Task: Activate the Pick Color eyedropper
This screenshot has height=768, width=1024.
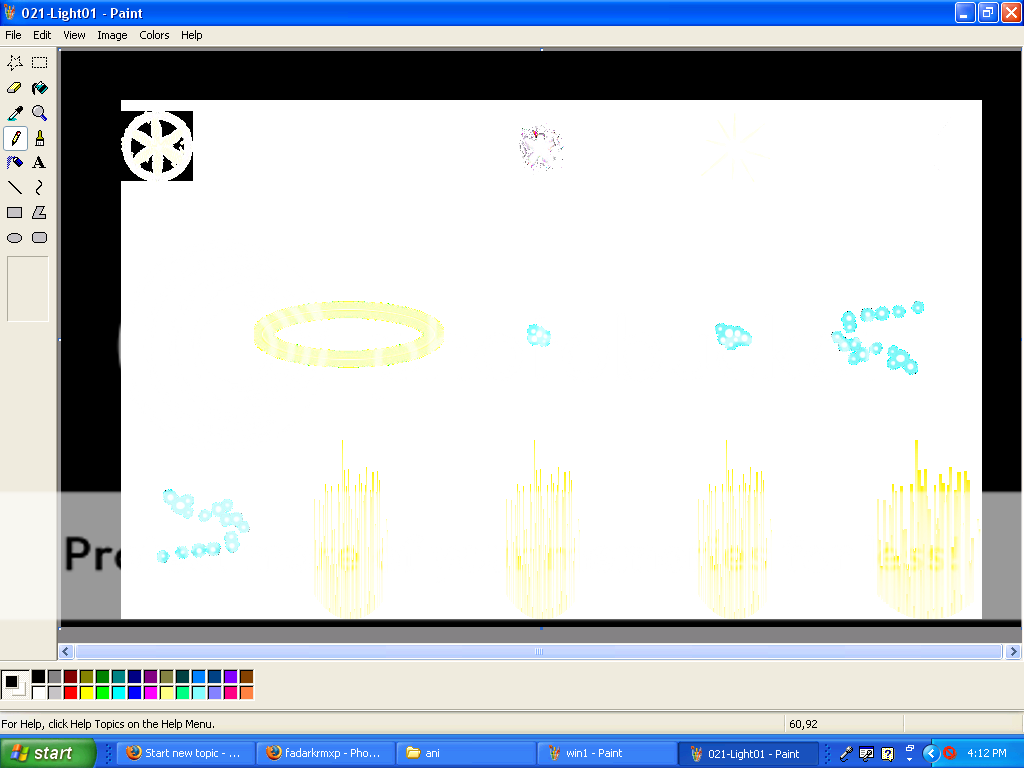Action: click(x=15, y=113)
